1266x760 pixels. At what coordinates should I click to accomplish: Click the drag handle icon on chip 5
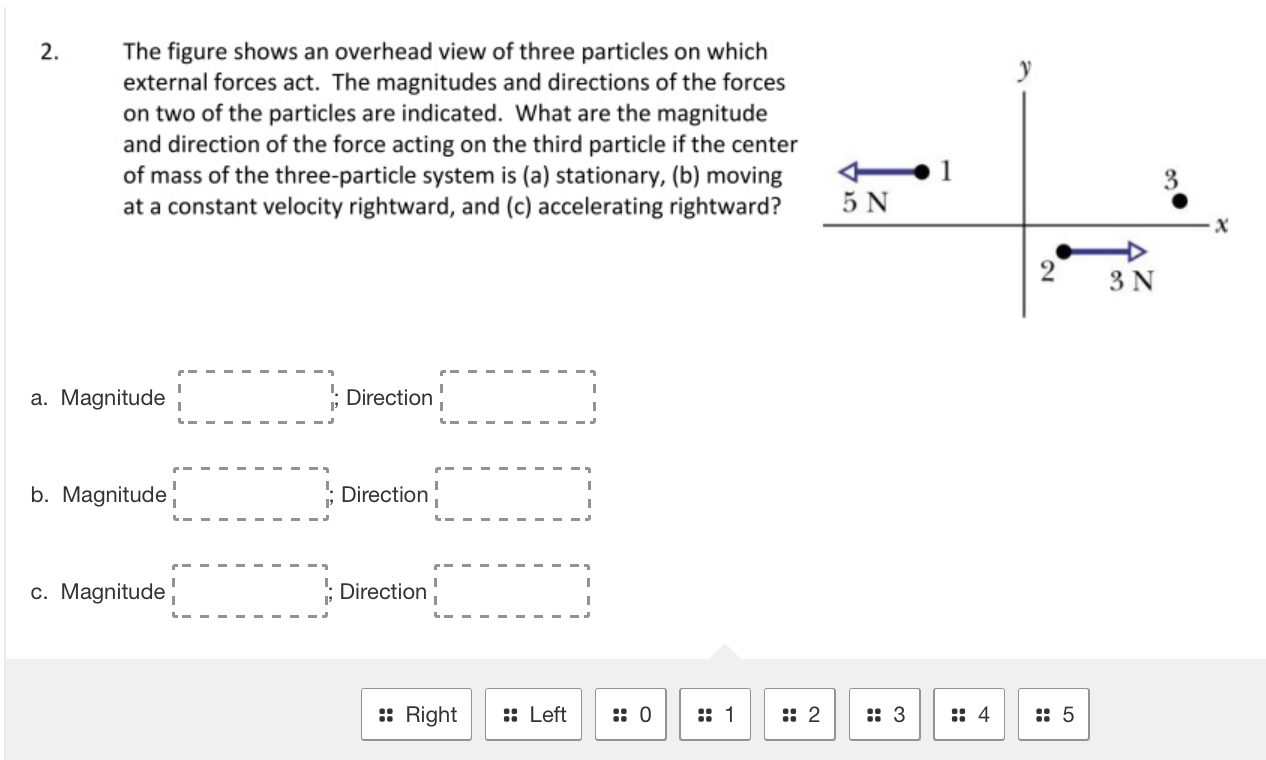1040,713
